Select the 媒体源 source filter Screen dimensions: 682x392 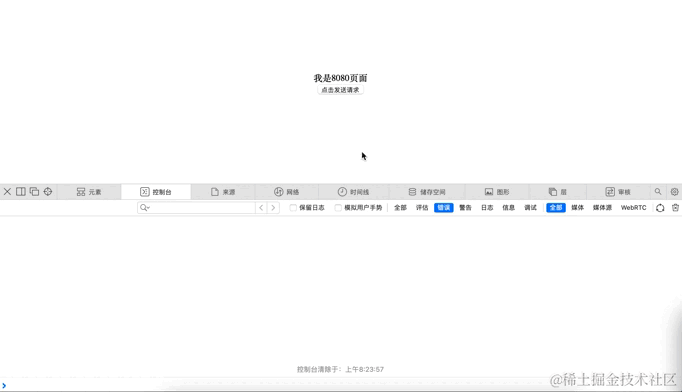(602, 208)
